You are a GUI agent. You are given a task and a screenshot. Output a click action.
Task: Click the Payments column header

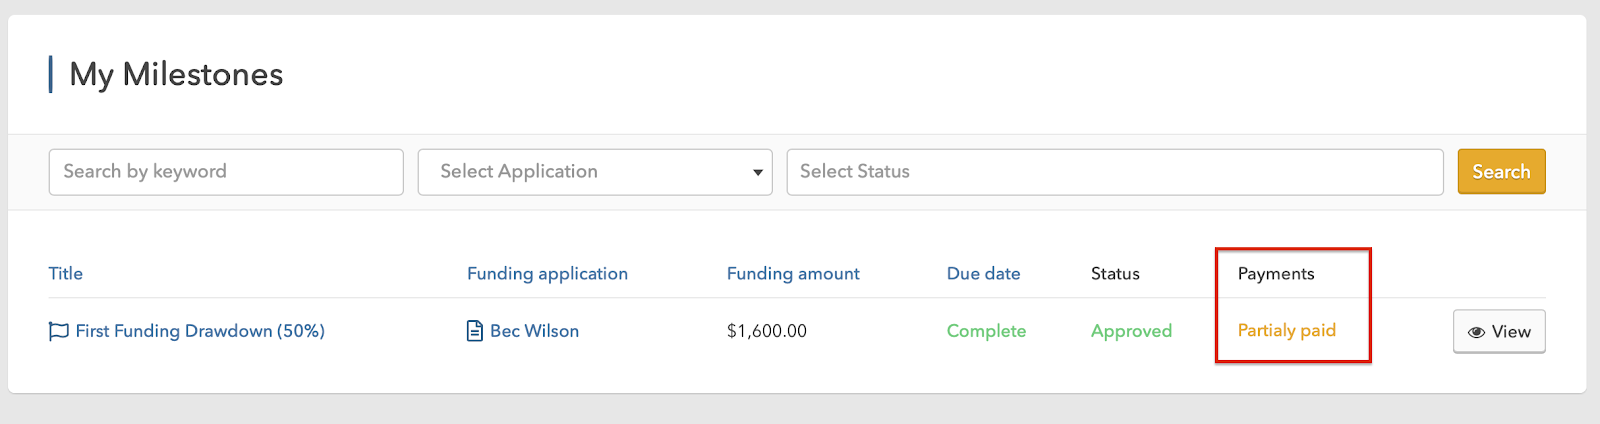click(1276, 273)
